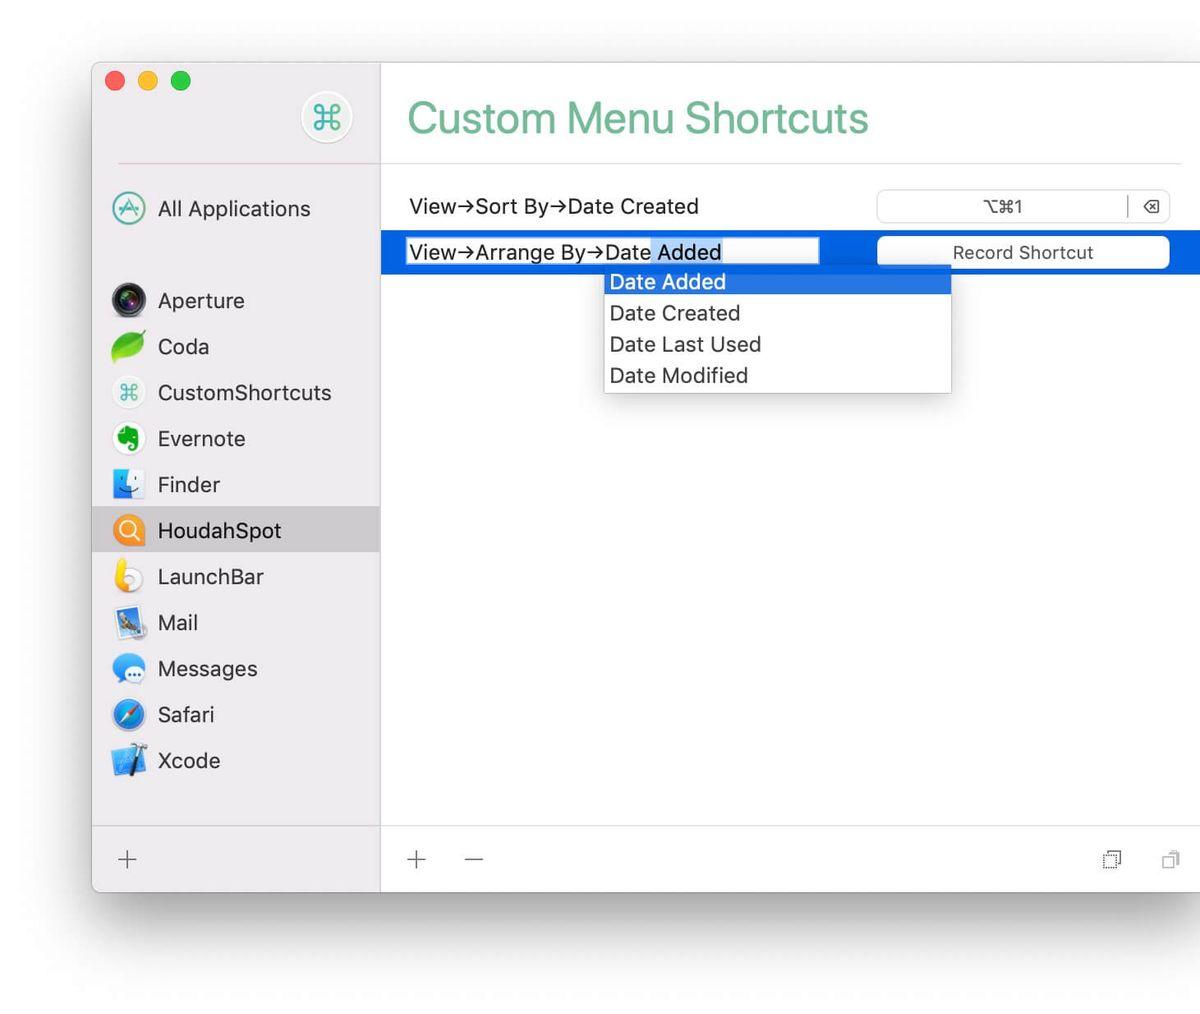Choose Date Added from autocomplete list

pos(777,282)
